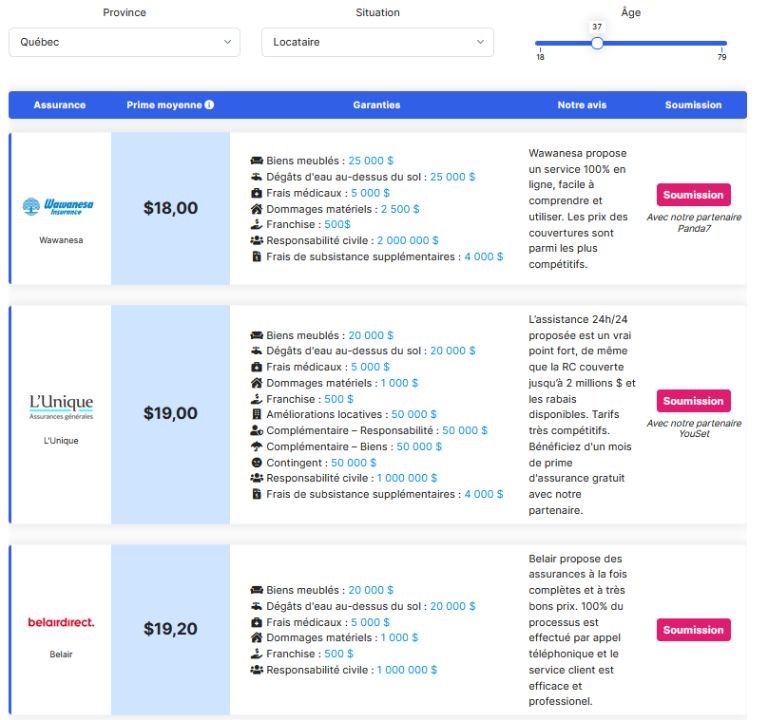
Task: Click the text Avec notre partenaire Panda7
Action: click(x=694, y=223)
